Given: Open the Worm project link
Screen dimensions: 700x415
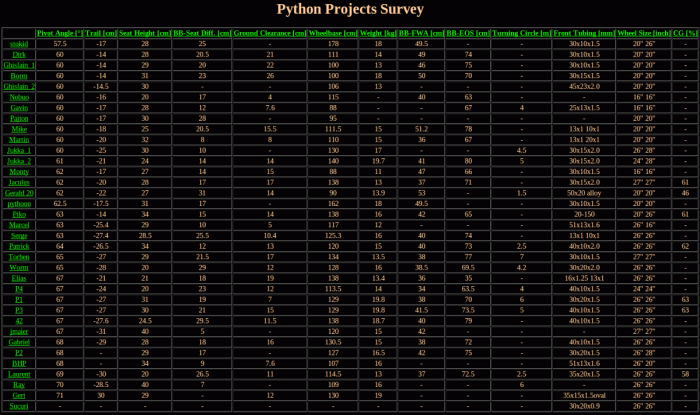Looking at the screenshot, I should pyautogui.click(x=19, y=268).
